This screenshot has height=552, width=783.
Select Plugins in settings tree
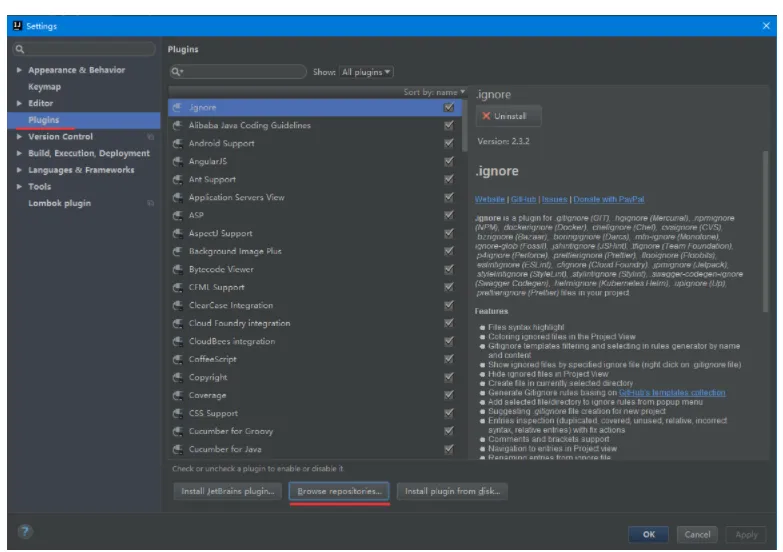[x=84, y=120]
